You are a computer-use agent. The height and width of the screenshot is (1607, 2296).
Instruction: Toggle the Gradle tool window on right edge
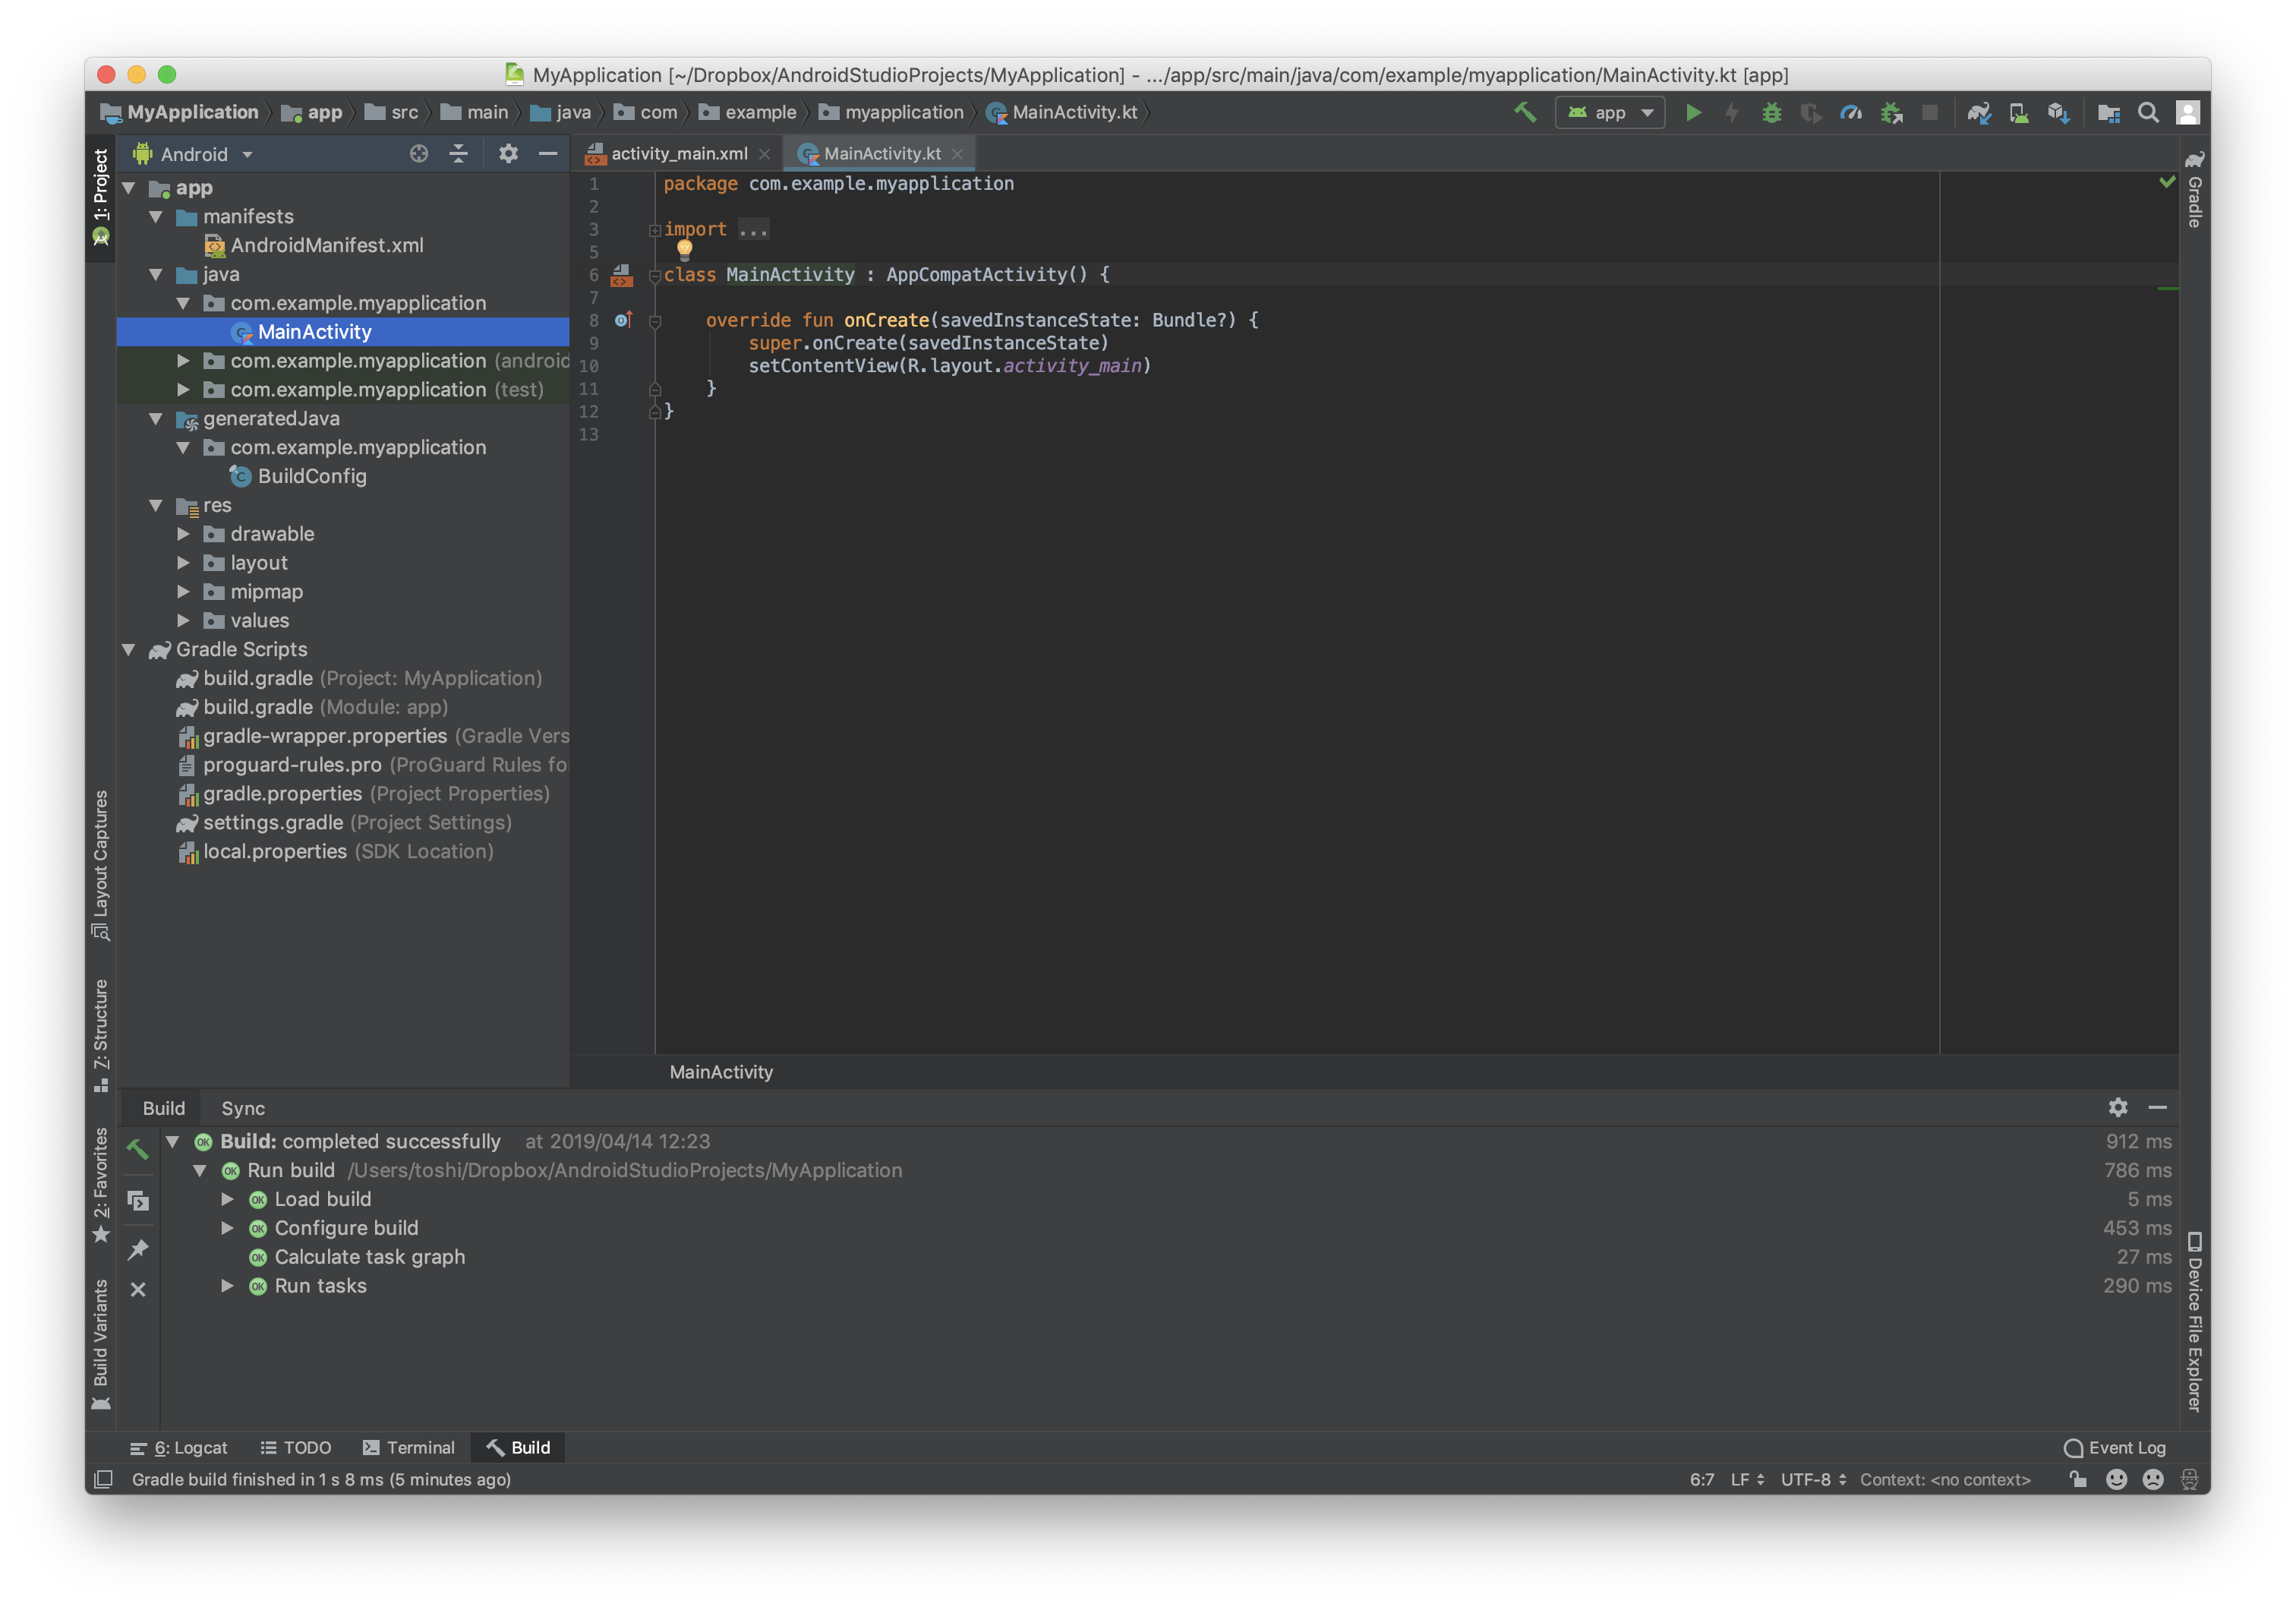2195,190
